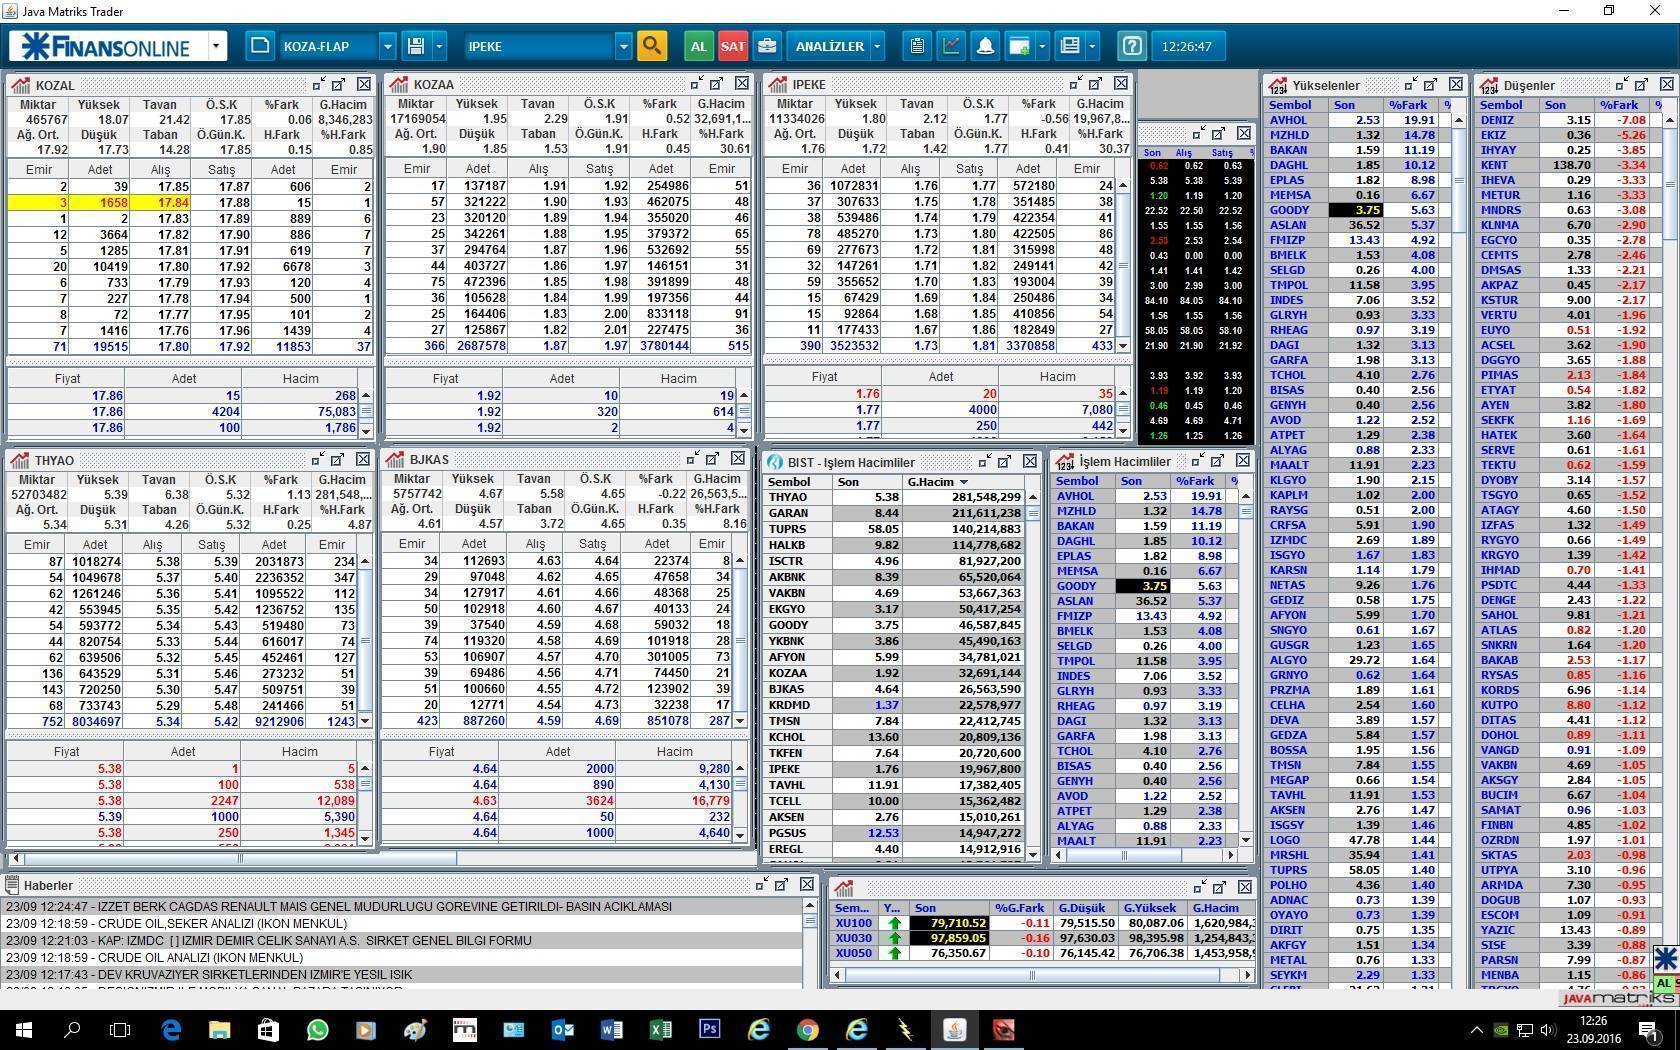Open the line chart icon in toolbar
1680x1050 pixels.
pos(950,46)
